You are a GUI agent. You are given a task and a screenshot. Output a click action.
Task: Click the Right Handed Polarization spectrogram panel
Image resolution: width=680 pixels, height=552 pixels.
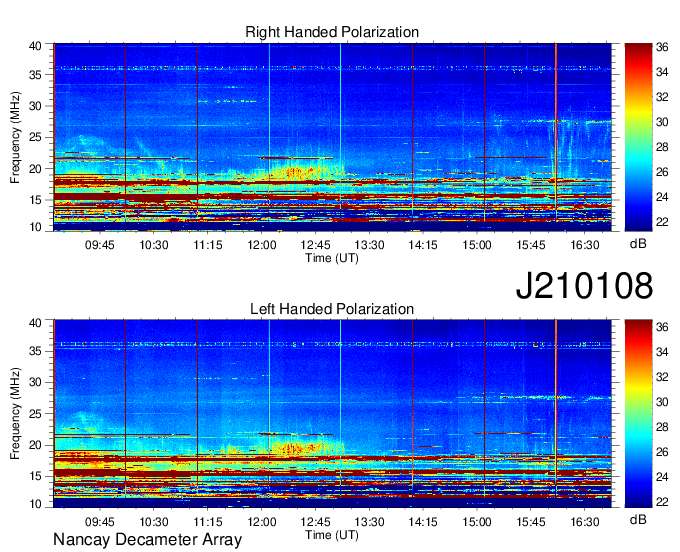coord(332,137)
